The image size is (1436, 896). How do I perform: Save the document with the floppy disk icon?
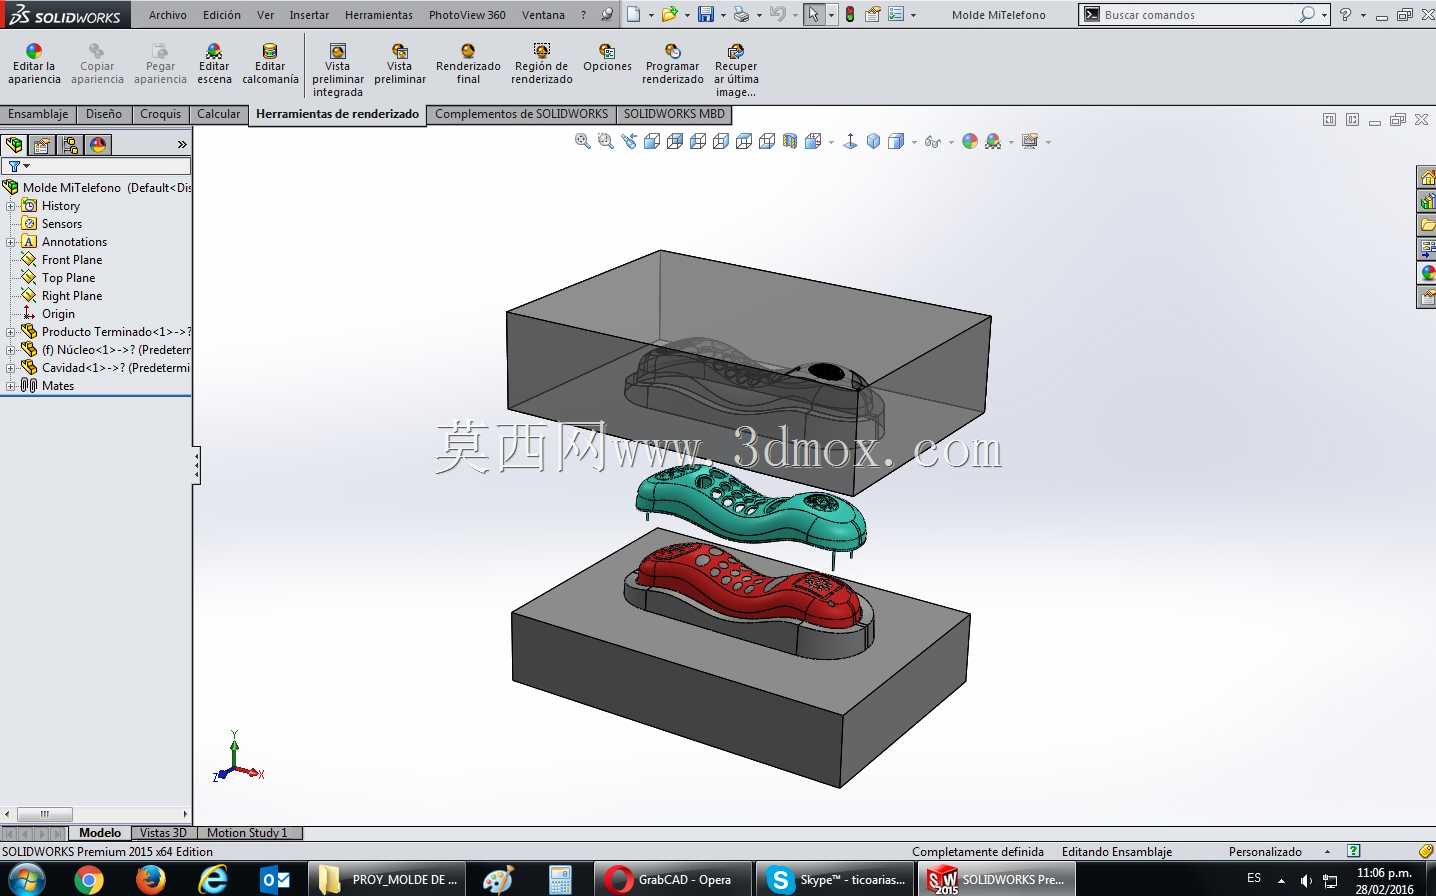pos(706,14)
